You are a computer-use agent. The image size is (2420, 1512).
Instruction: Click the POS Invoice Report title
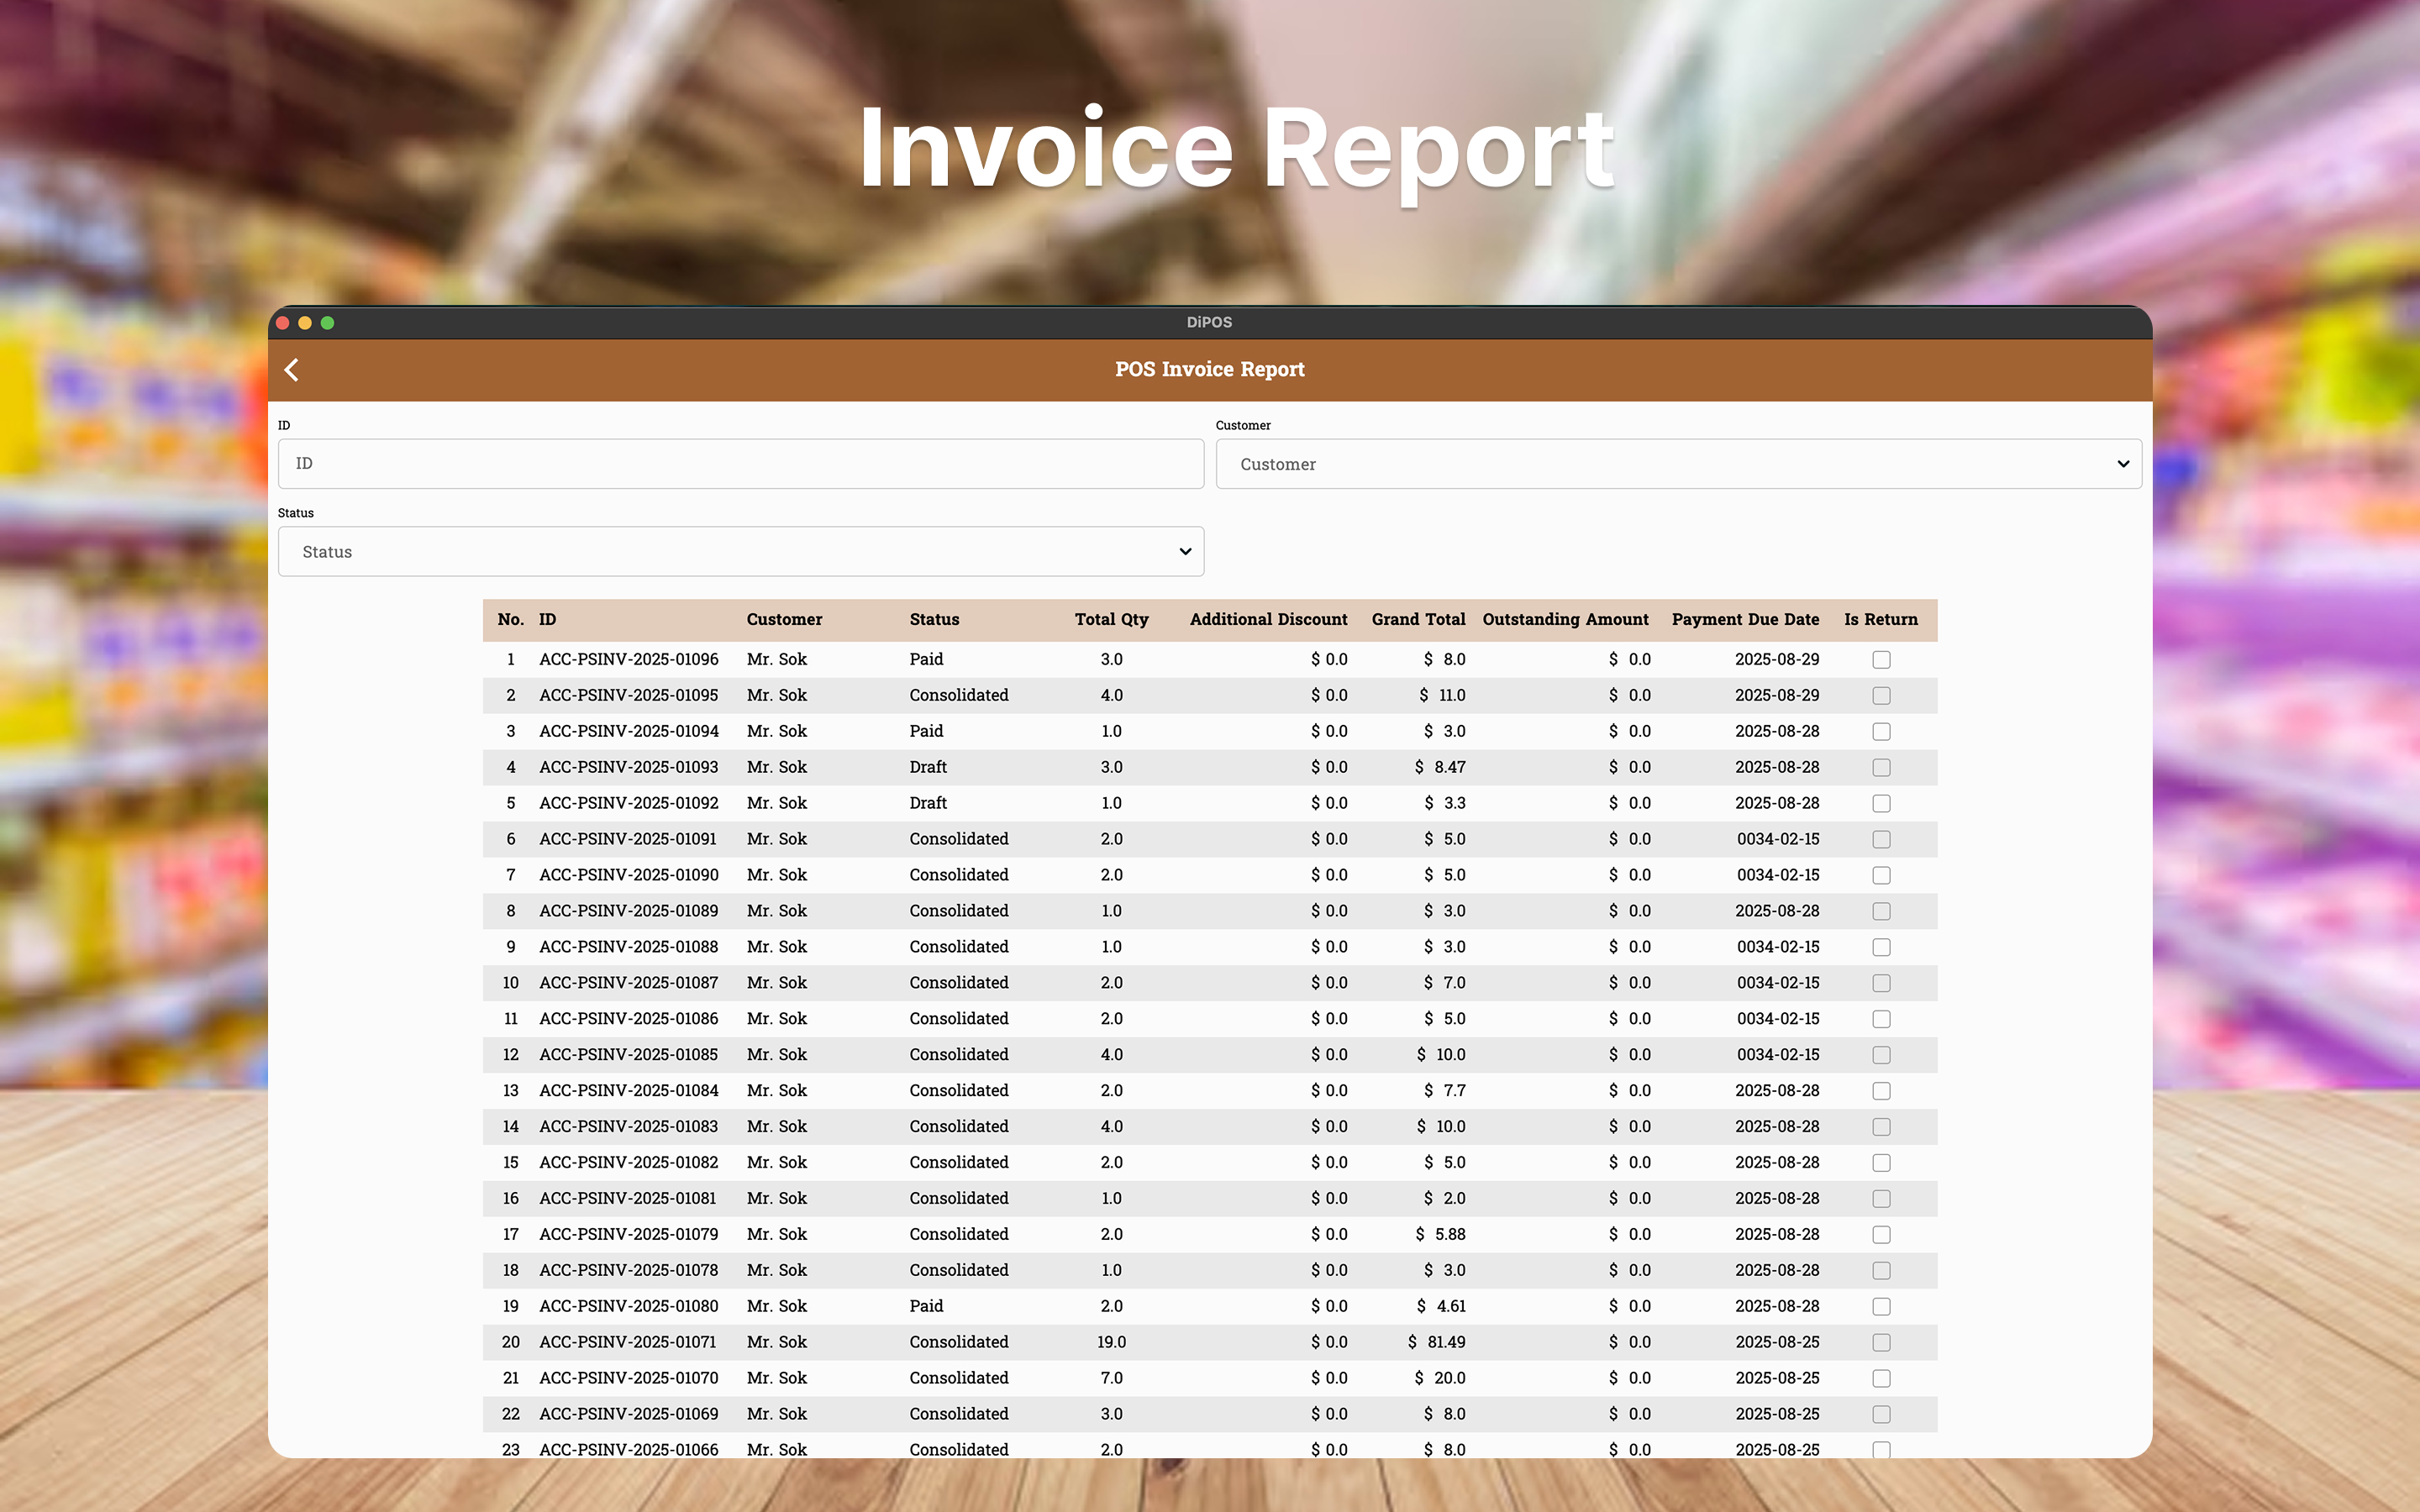click(1210, 370)
